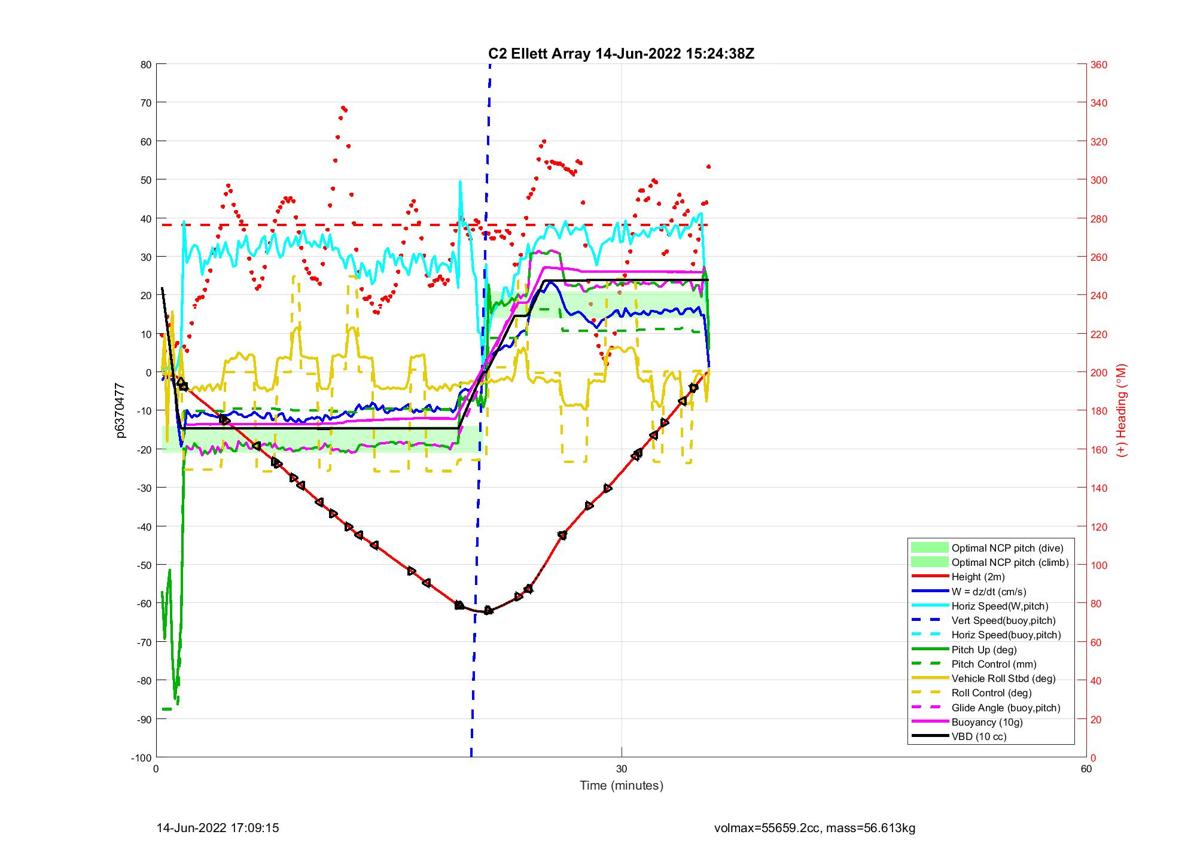This screenshot has height=851, width=1200.
Task: Select the volmax=55659.2cc, mass=56.613kg text
Action: [x=815, y=829]
